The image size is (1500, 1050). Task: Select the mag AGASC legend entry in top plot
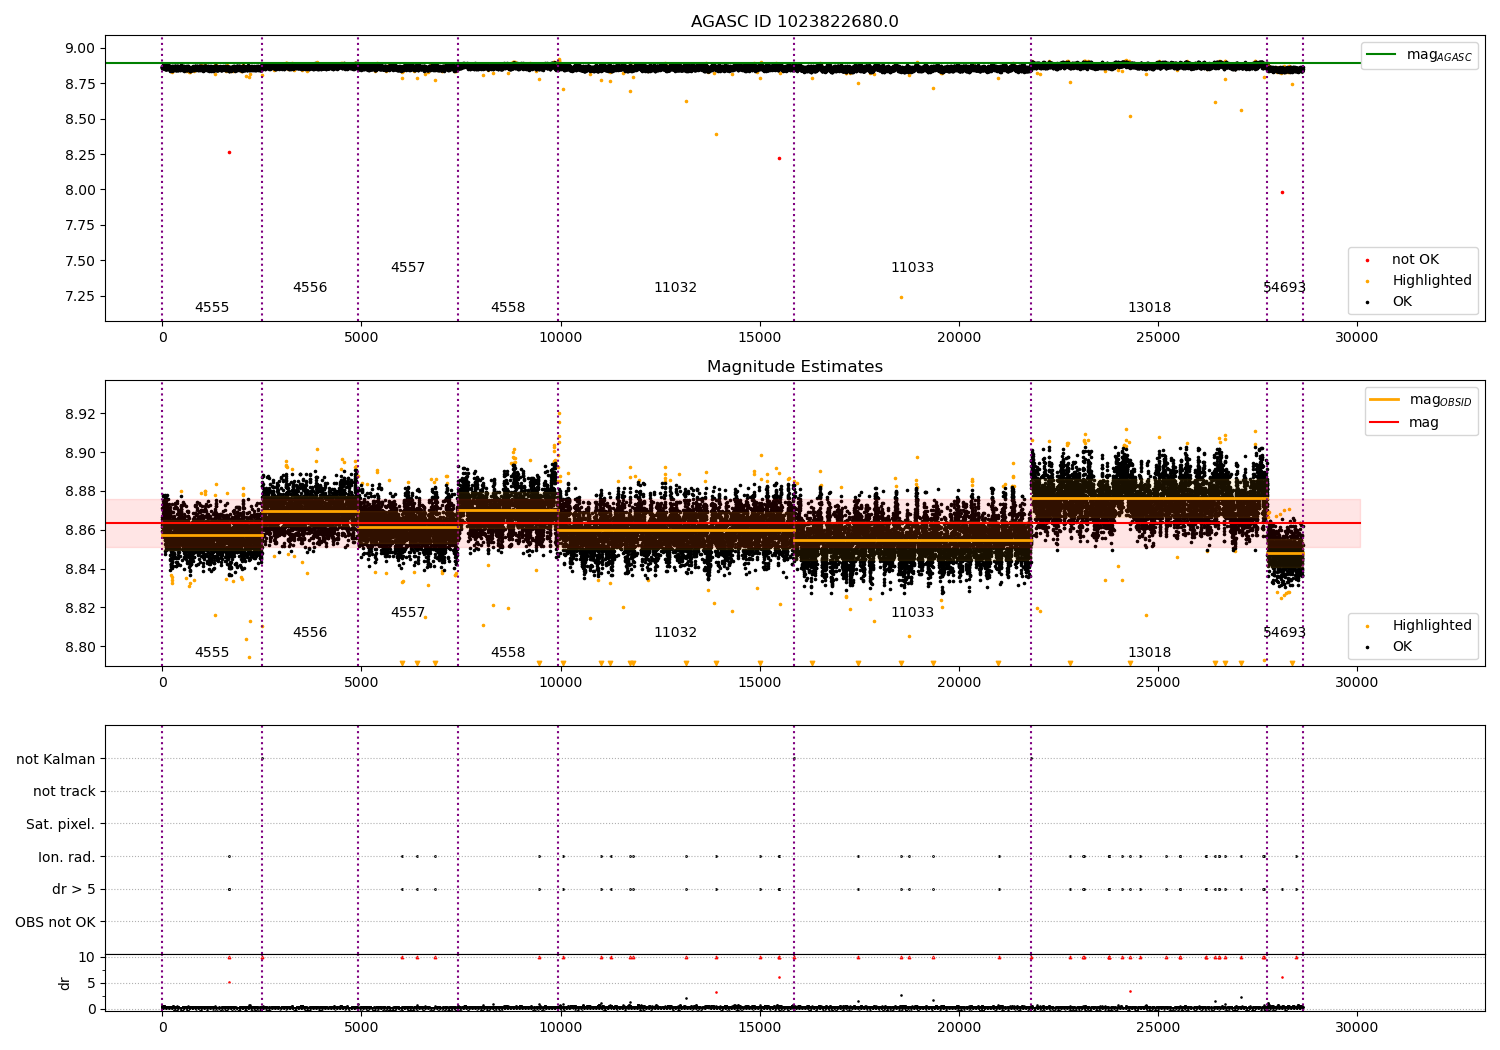tap(1420, 55)
